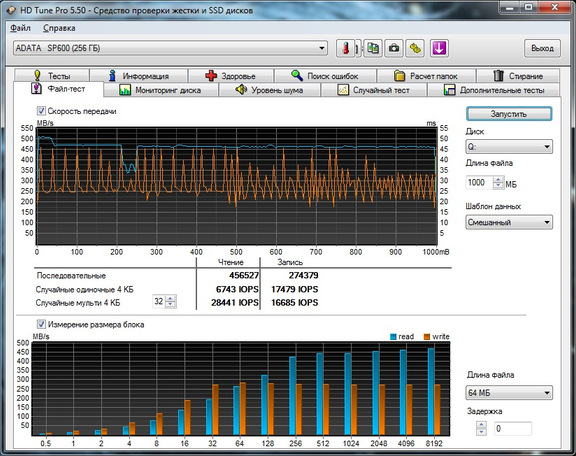Screen dimensions: 576x456
Task: Open the Шаблон данных Смешанный dropdown
Action: pyautogui.click(x=509, y=222)
